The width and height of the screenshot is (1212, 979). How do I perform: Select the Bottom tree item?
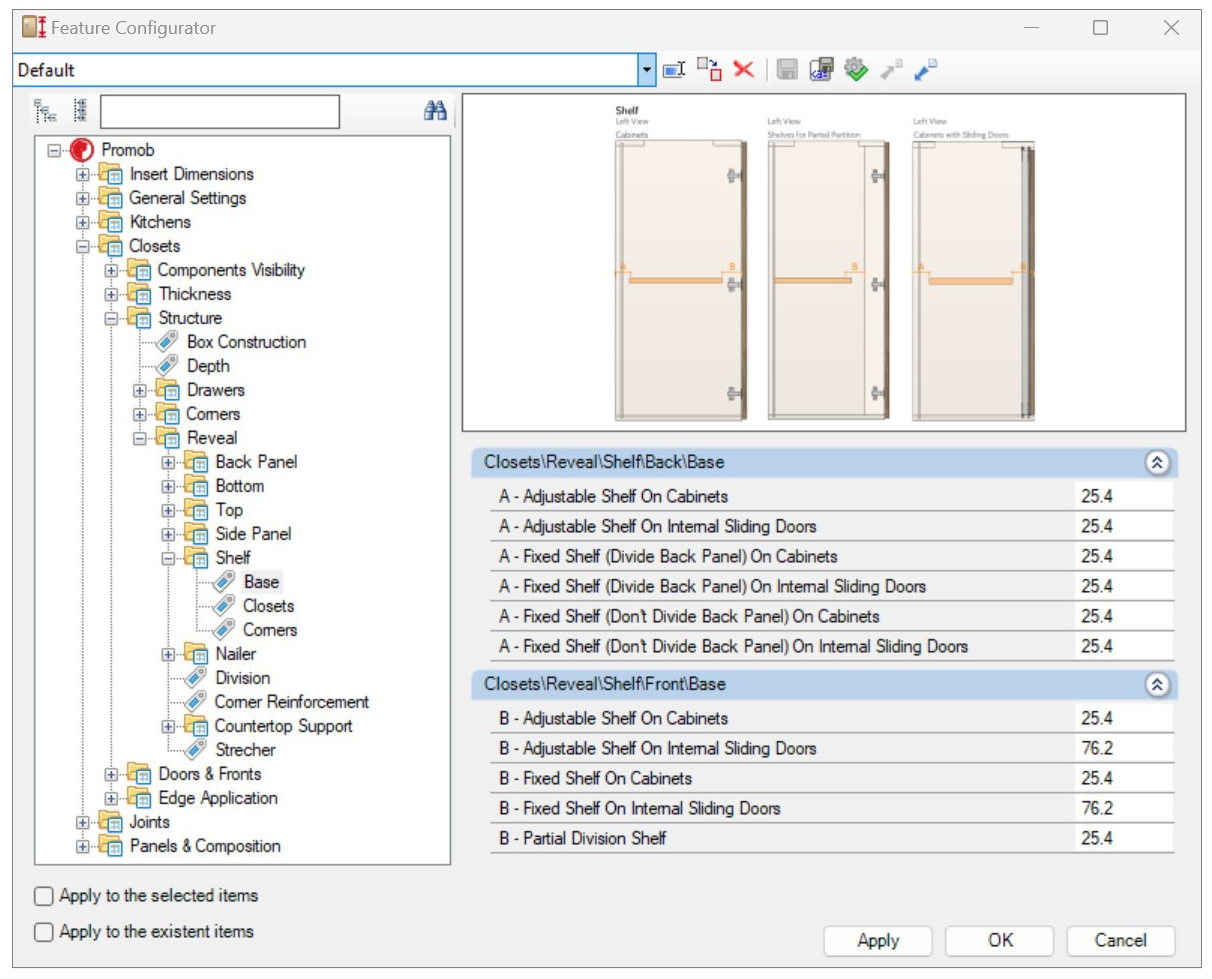click(x=240, y=486)
